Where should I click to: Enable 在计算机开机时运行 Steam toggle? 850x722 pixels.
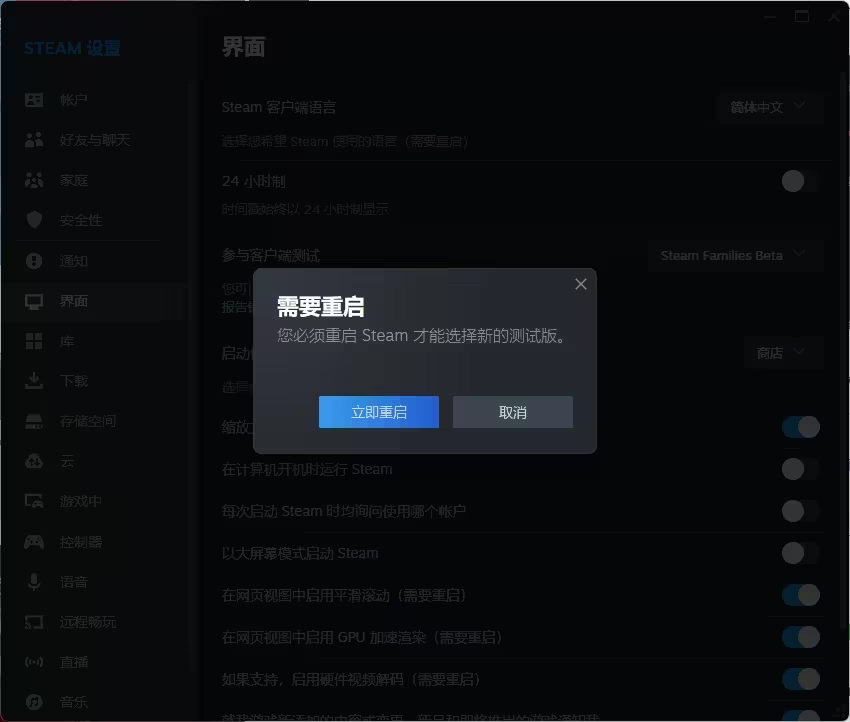[x=800, y=469]
